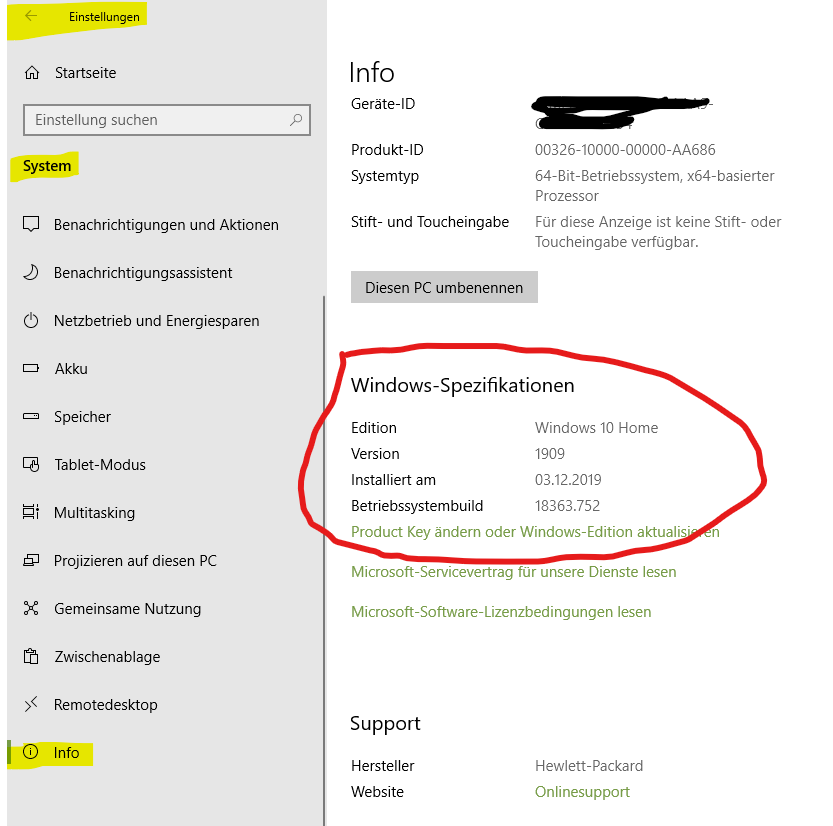Open Benachrichtigungen und Aktionen settings
The image size is (833, 826).
(x=166, y=225)
